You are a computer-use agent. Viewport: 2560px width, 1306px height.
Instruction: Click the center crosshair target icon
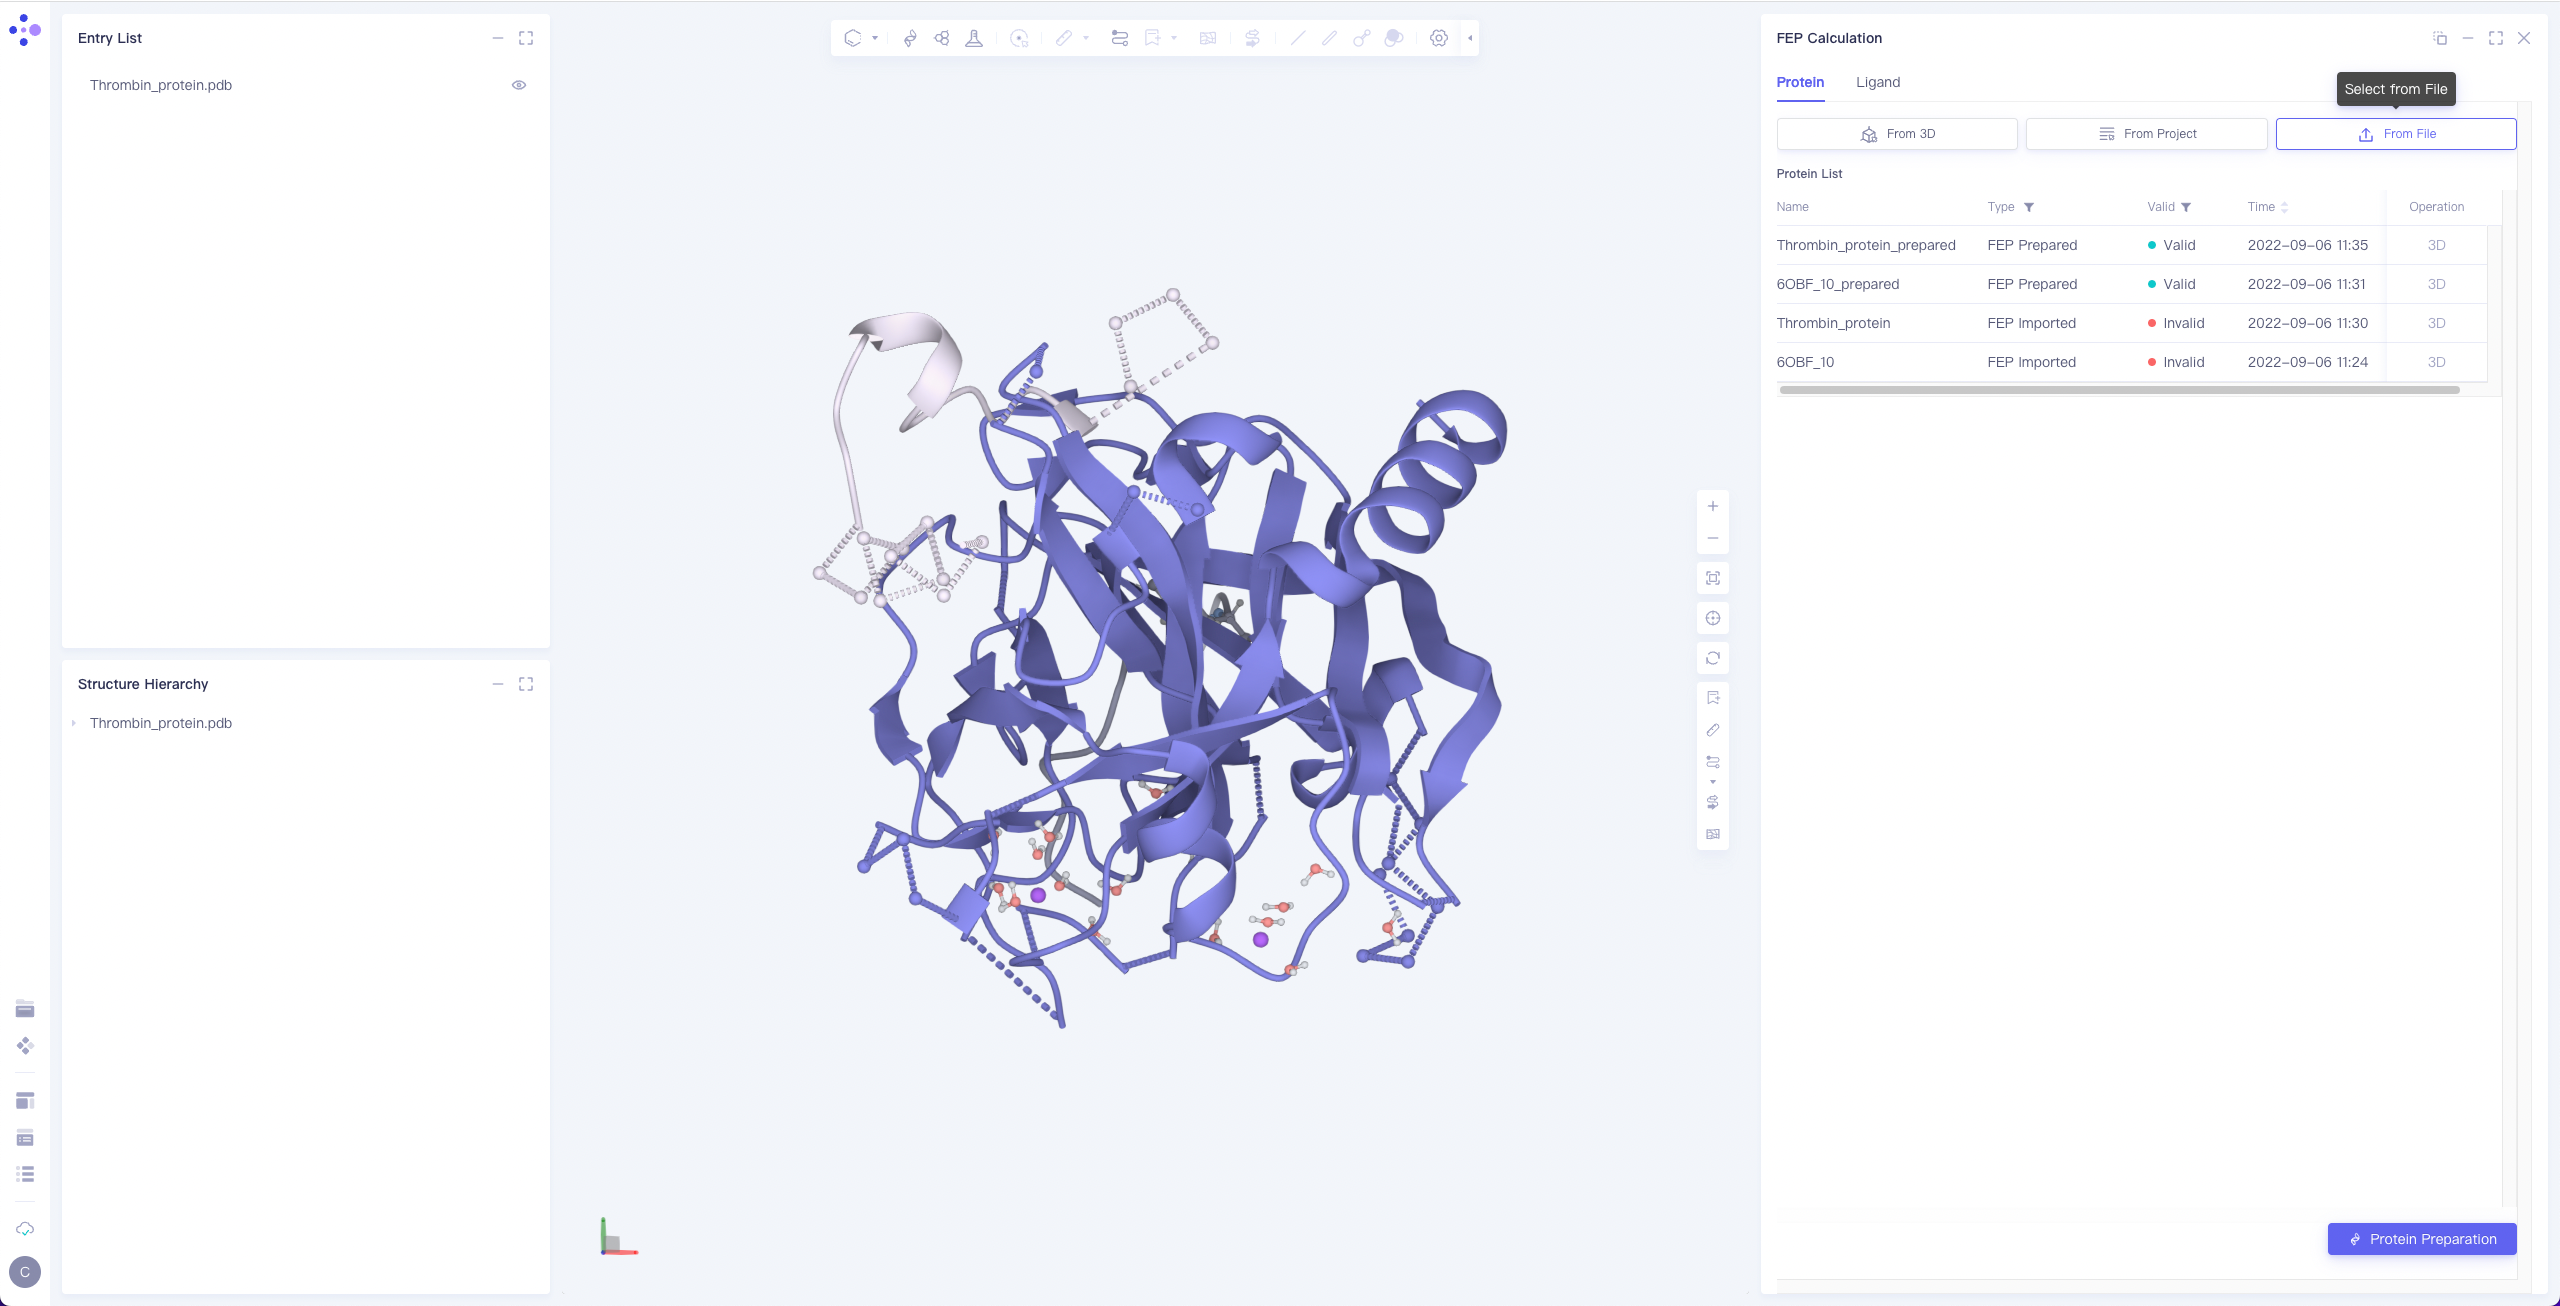coord(1713,618)
